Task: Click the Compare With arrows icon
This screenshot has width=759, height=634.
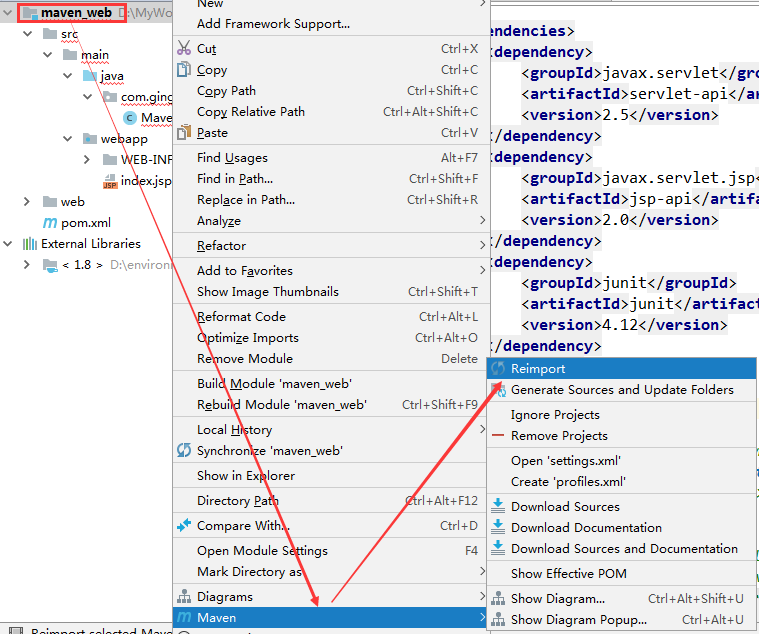Action: click(184, 525)
